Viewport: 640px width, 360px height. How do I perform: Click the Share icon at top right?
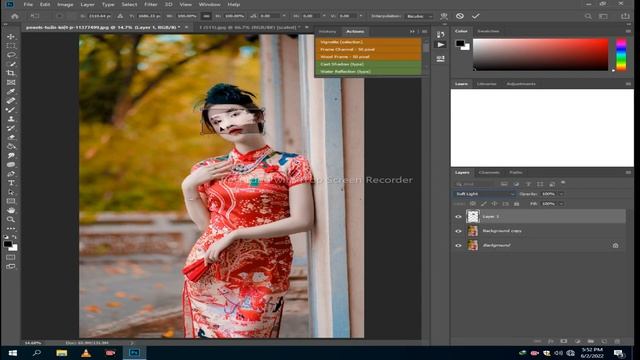625,16
